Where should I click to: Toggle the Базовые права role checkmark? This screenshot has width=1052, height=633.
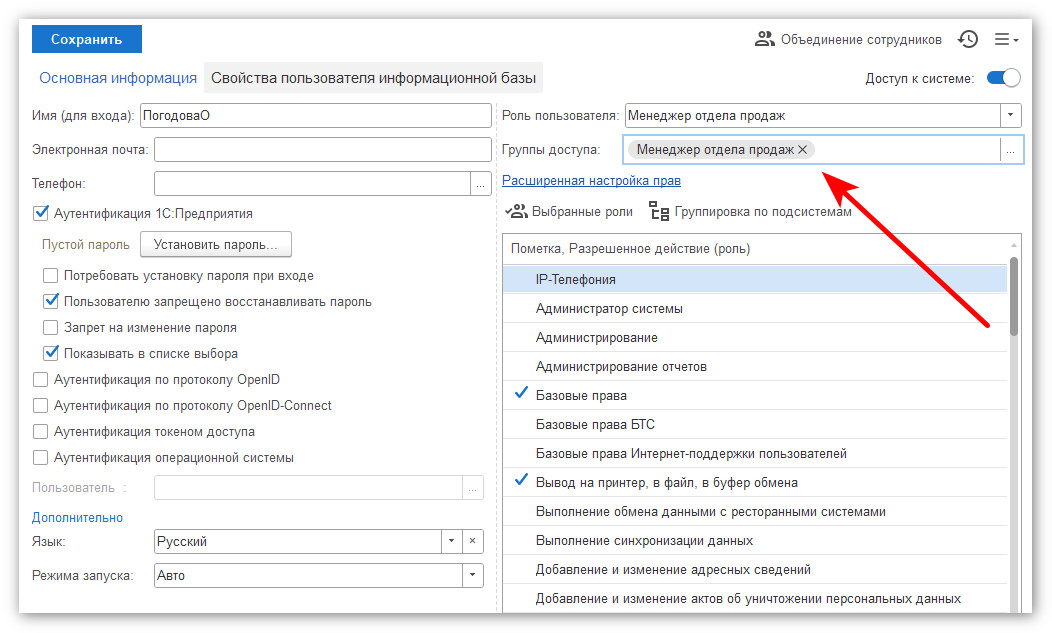[521, 394]
